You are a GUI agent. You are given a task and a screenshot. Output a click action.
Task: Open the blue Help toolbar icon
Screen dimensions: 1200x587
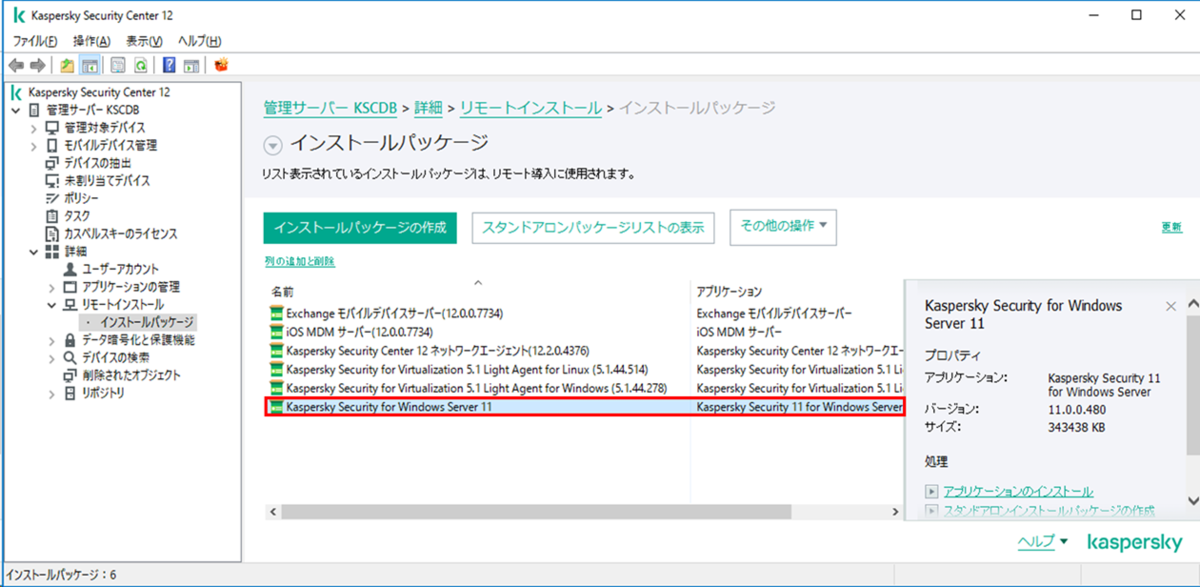click(169, 65)
